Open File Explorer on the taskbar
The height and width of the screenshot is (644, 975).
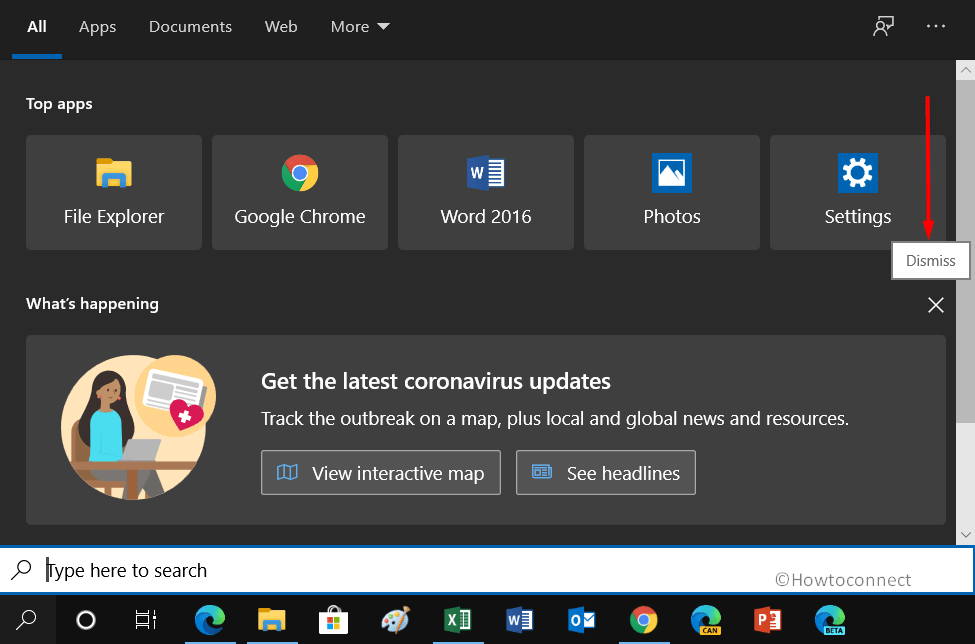point(272,620)
